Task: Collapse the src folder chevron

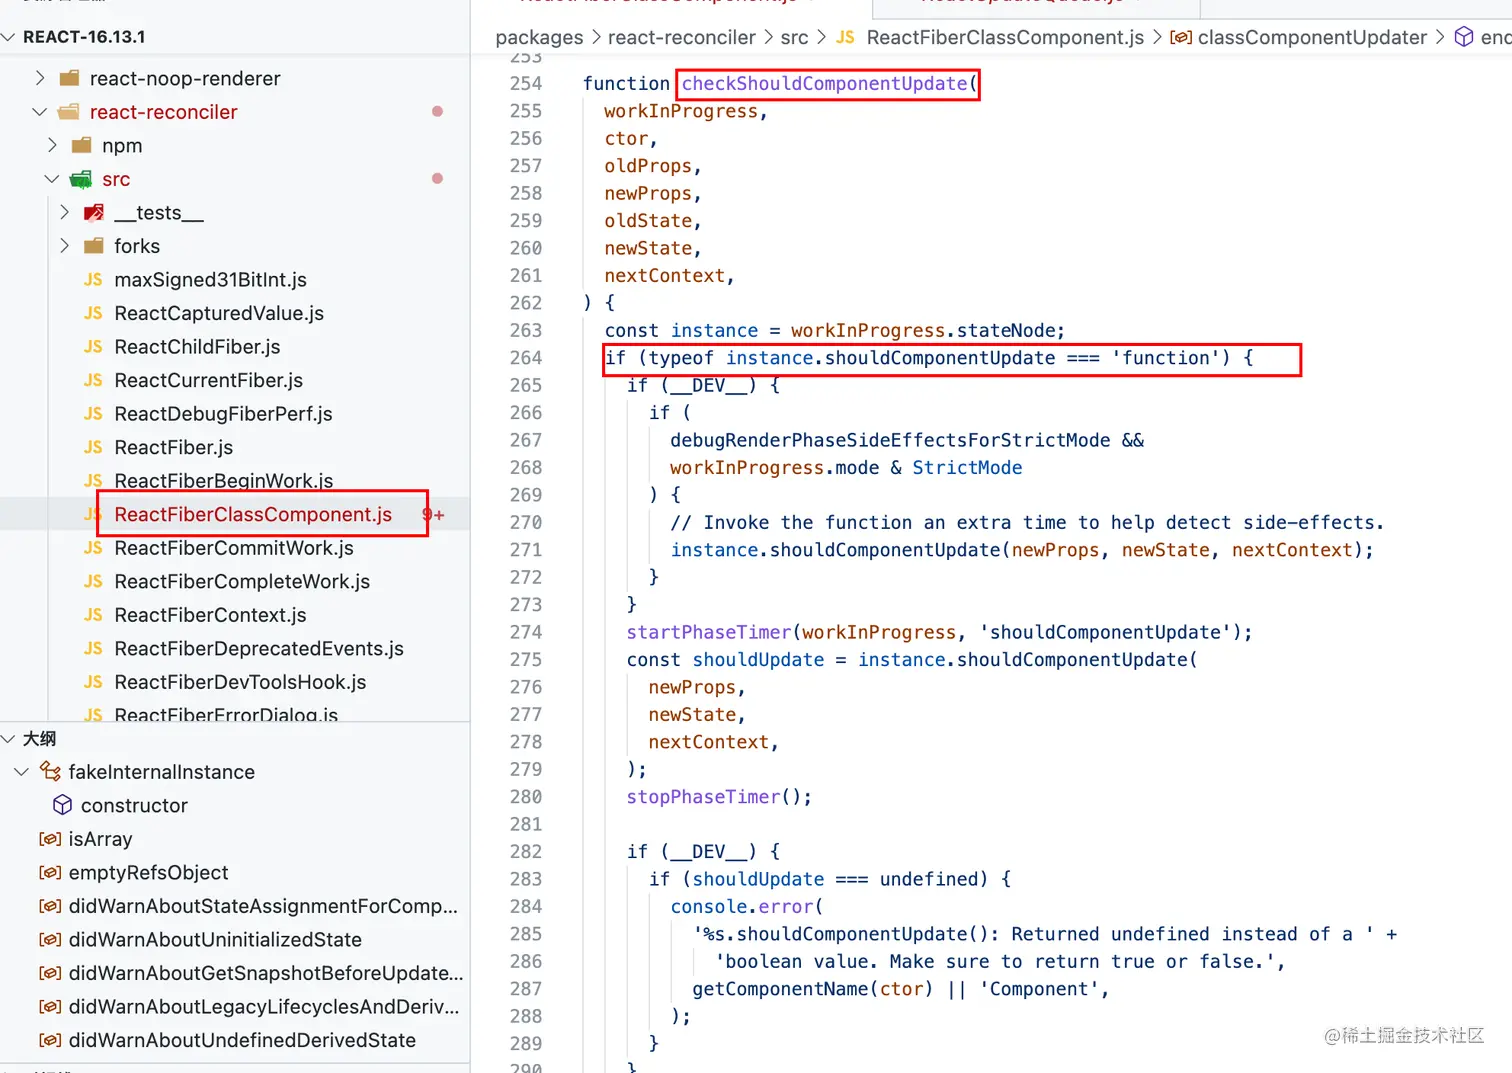Action: [52, 179]
